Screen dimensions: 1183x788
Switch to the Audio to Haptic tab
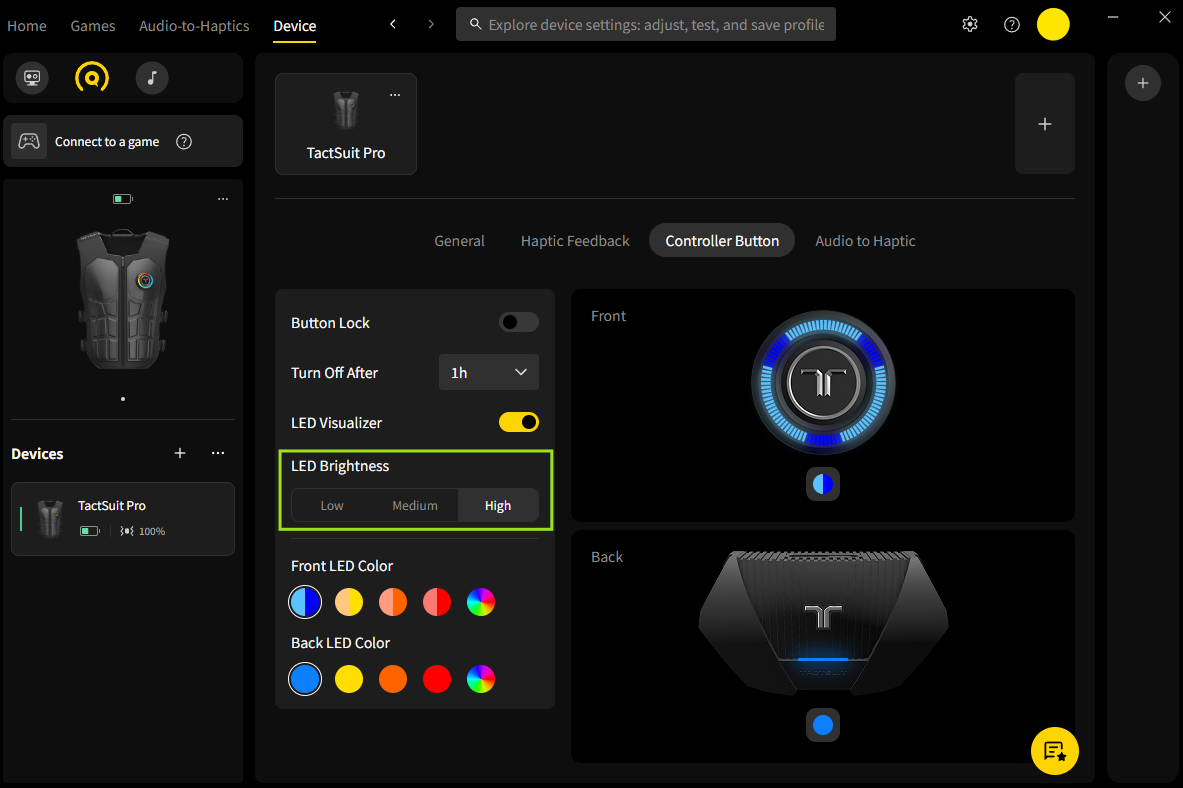865,241
